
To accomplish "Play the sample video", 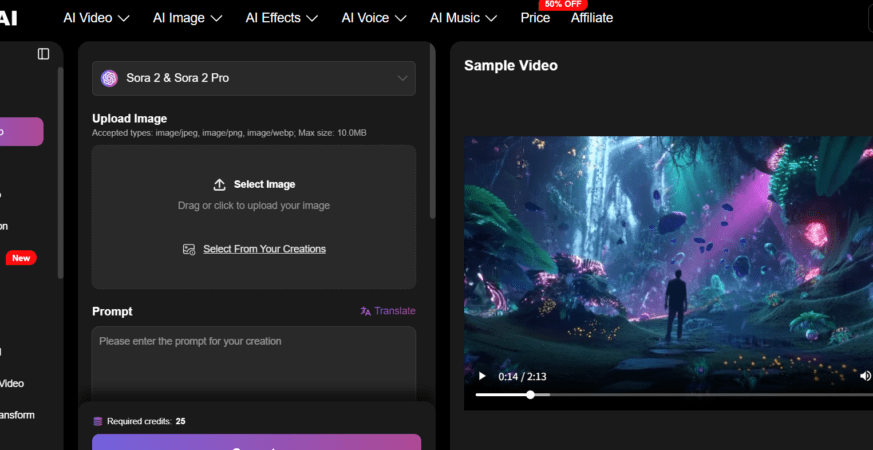I will 482,376.
